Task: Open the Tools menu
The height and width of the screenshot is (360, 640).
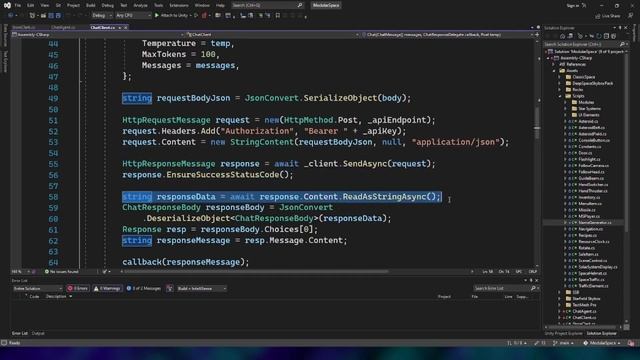Action: pyautogui.click(x=158, y=5)
